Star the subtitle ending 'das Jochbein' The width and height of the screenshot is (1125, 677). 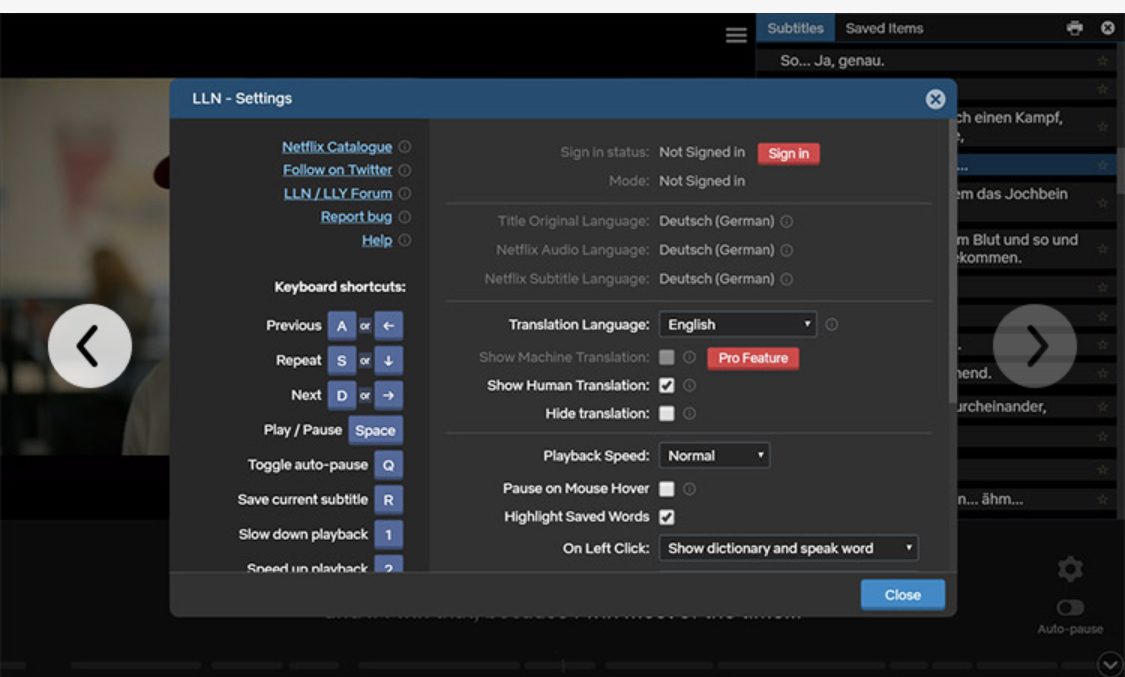pyautogui.click(x=1102, y=203)
